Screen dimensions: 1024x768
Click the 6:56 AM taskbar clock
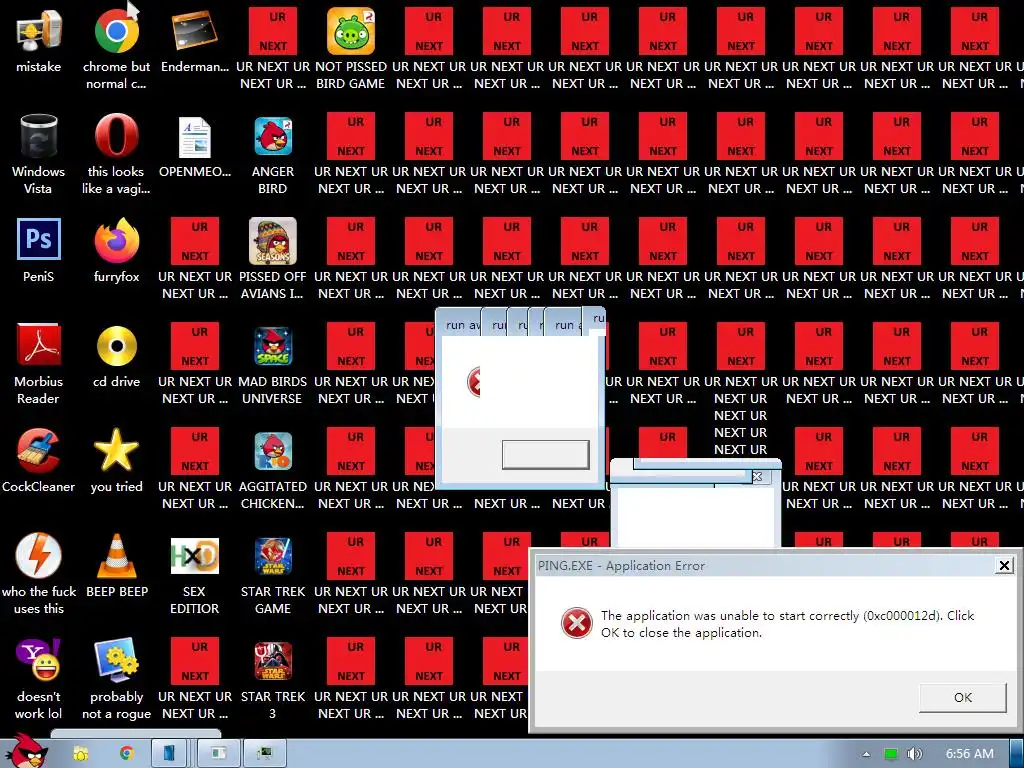pyautogui.click(x=970, y=754)
